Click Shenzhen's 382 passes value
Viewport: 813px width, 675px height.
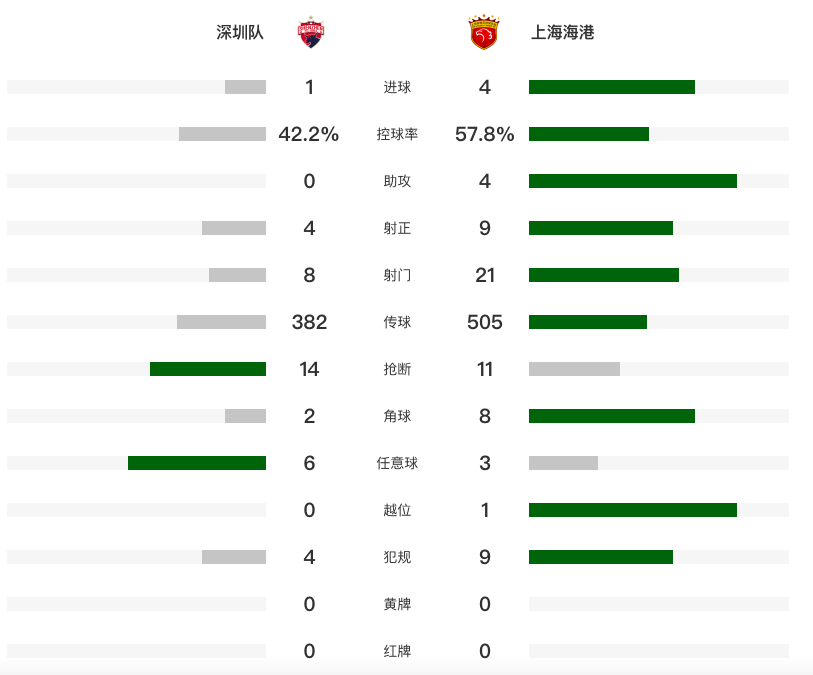309,322
